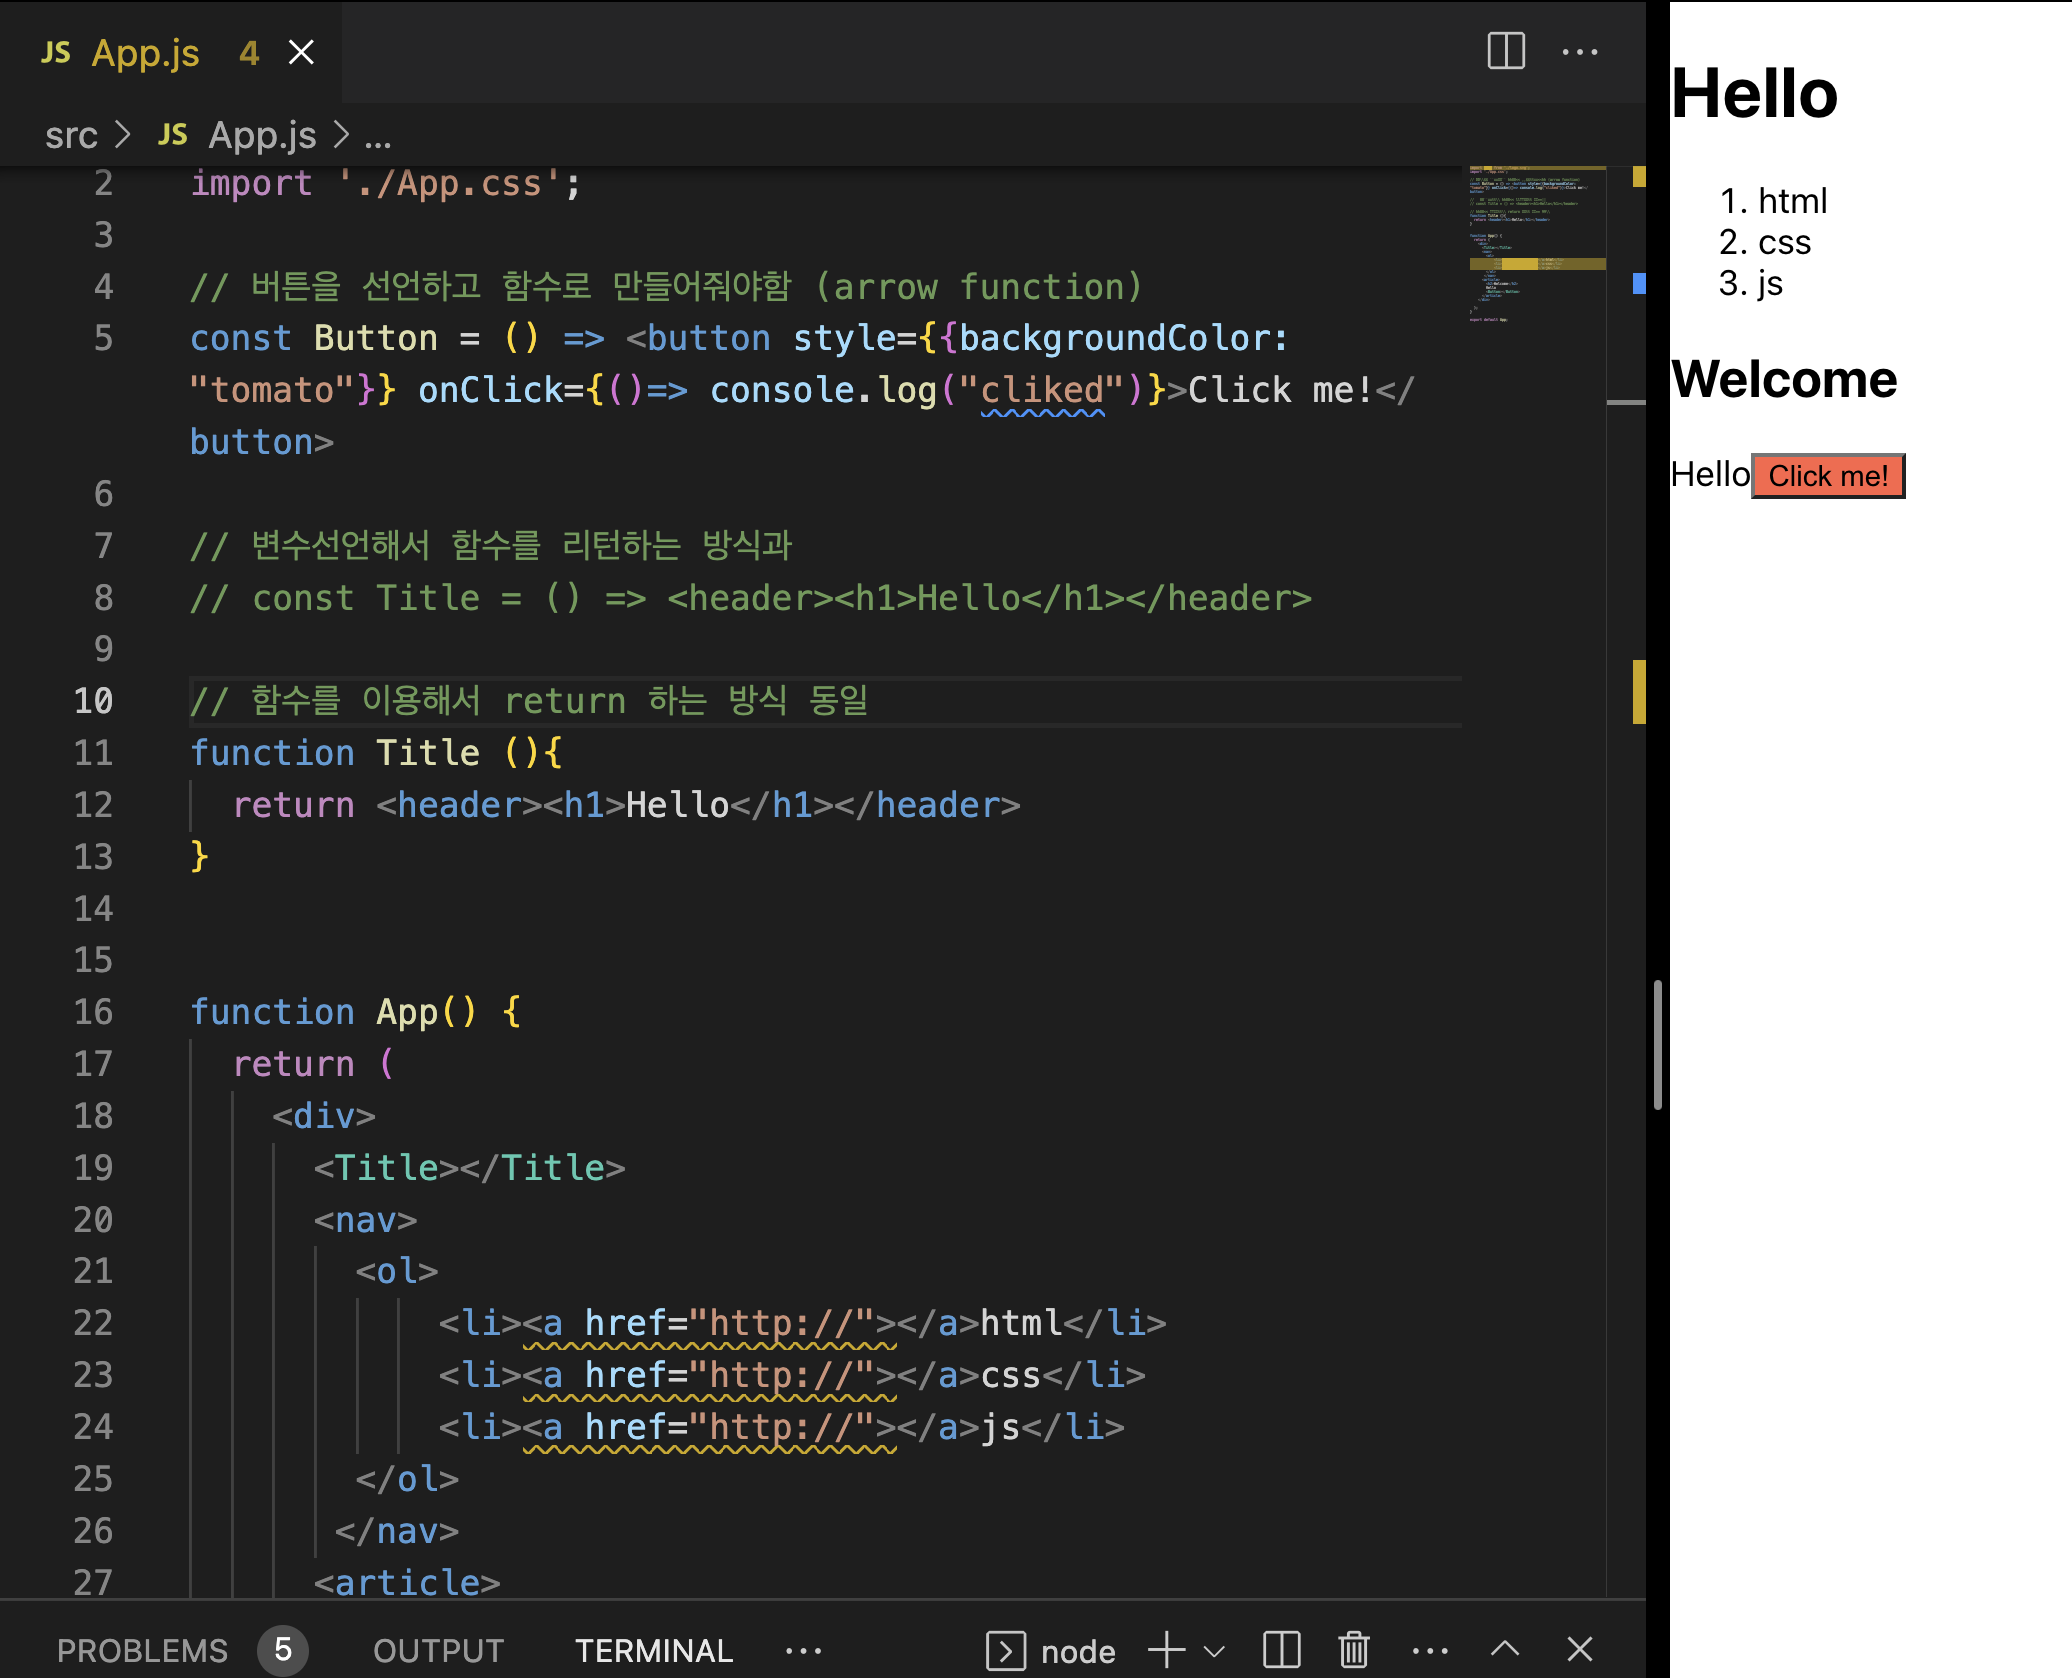Open additional panel views ellipsis
This screenshot has width=2072, height=1678.
[803, 1651]
